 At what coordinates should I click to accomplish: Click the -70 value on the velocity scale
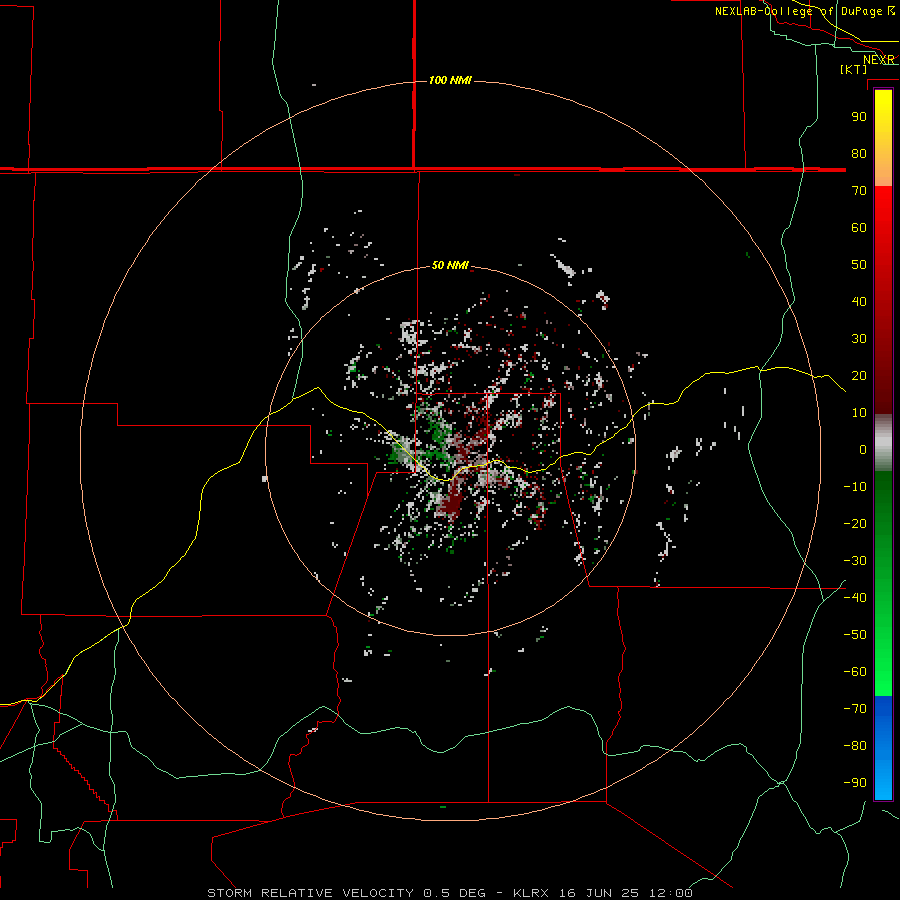(855, 708)
